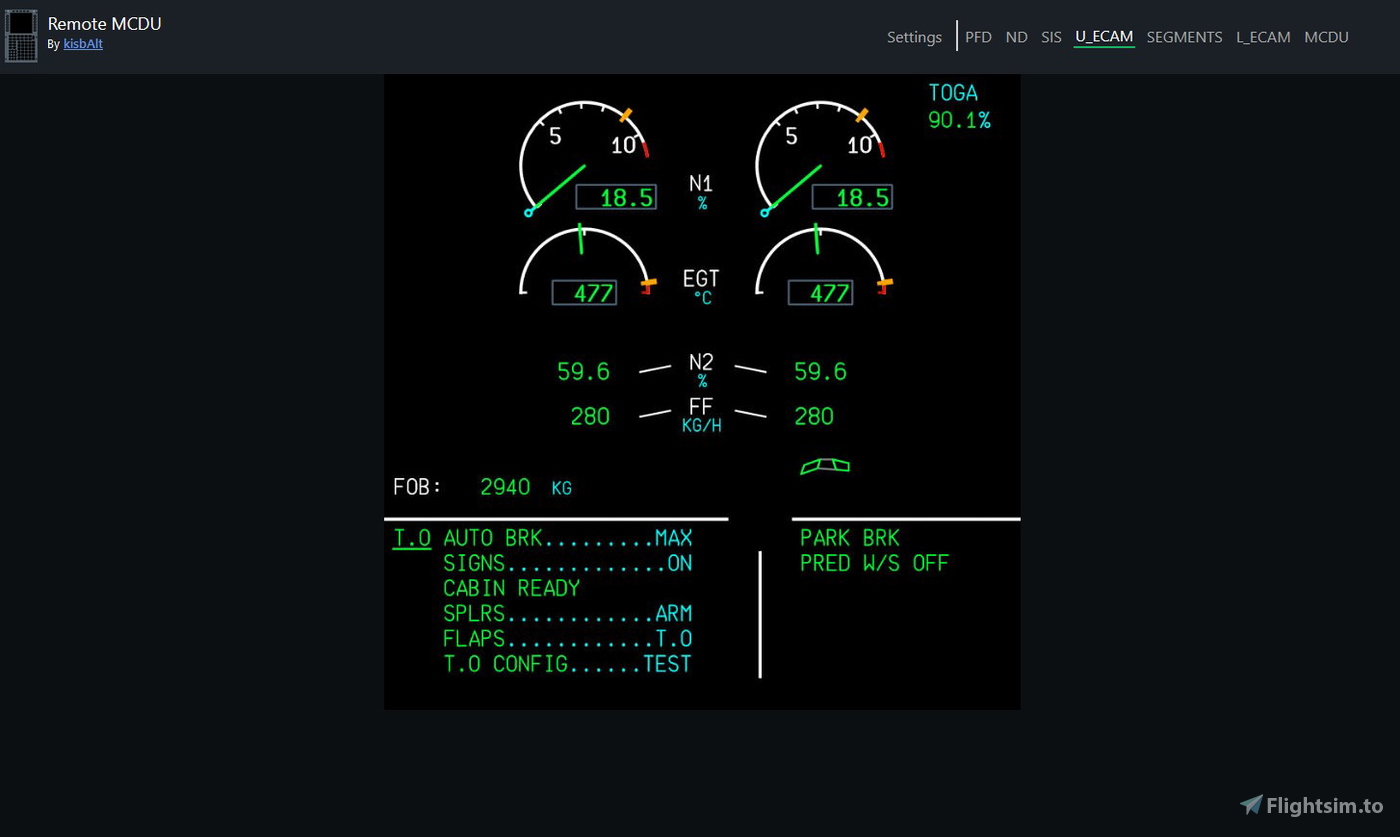1400x837 pixels.
Task: Click the Flightsim.to paper plane icon
Action: coord(1250,804)
